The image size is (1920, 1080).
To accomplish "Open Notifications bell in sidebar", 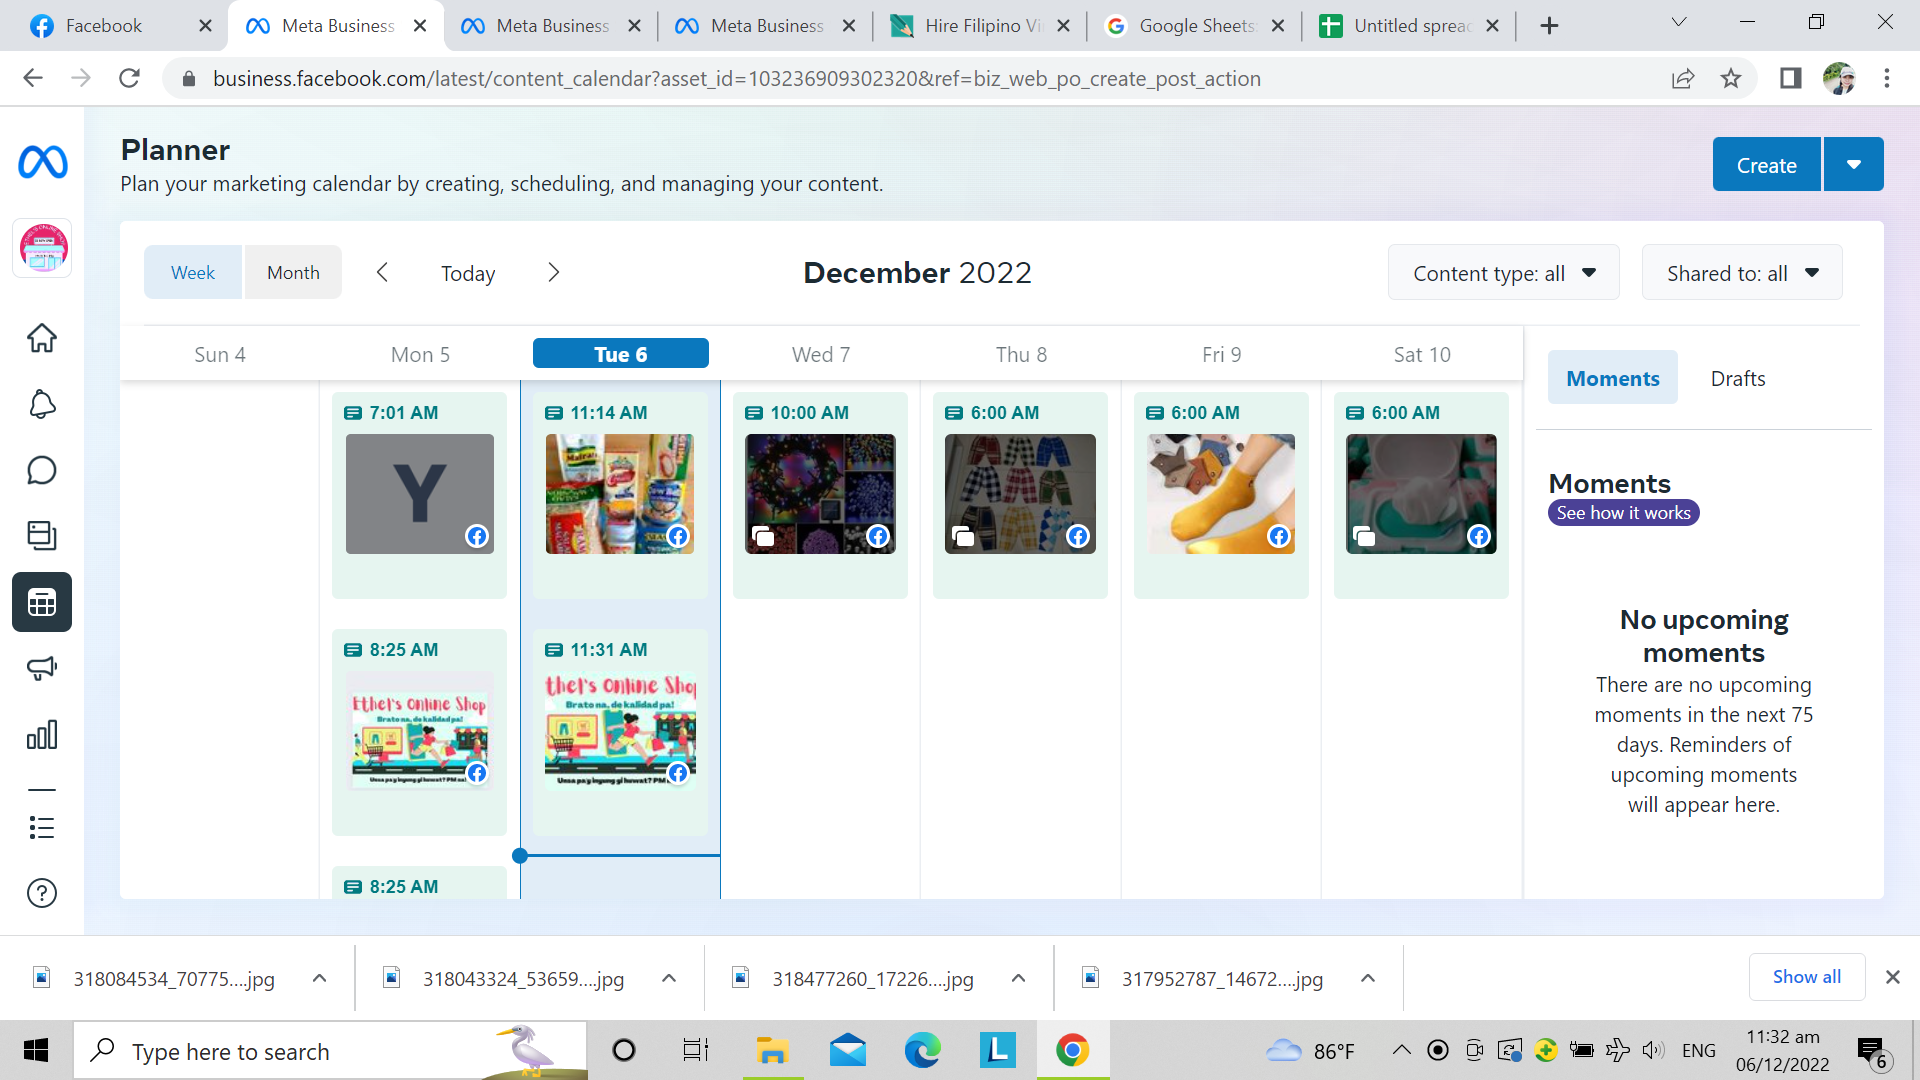I will 42,404.
